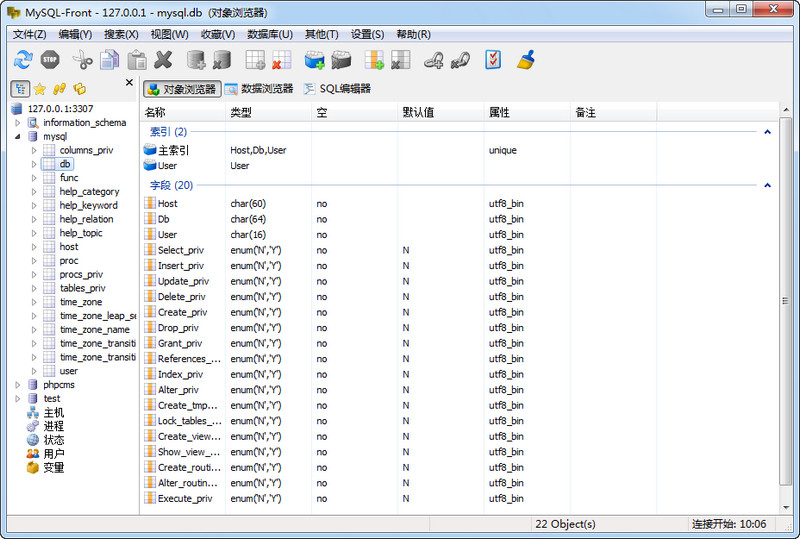Click the first key-shaped toolbar icon
Image resolution: width=800 pixels, height=539 pixels.
pyautogui.click(x=433, y=60)
